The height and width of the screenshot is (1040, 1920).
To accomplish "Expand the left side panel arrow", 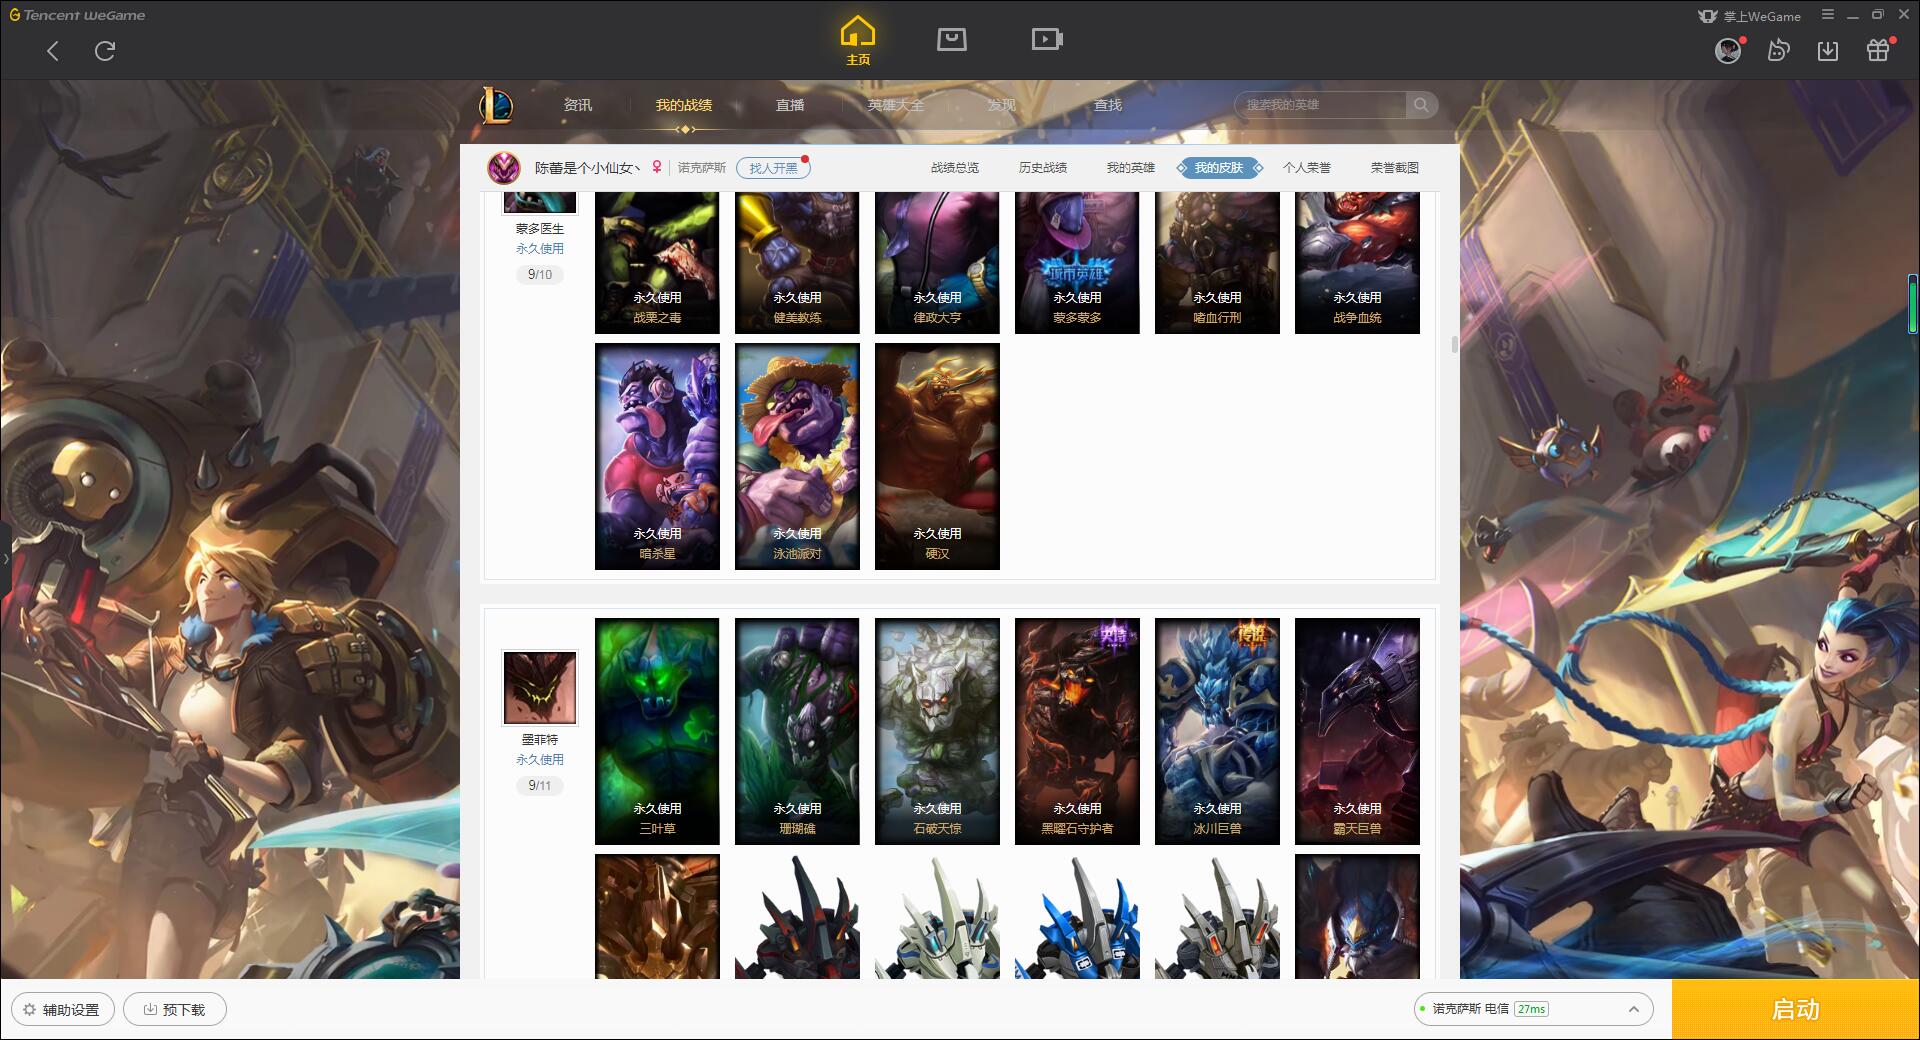I will (x=5, y=558).
